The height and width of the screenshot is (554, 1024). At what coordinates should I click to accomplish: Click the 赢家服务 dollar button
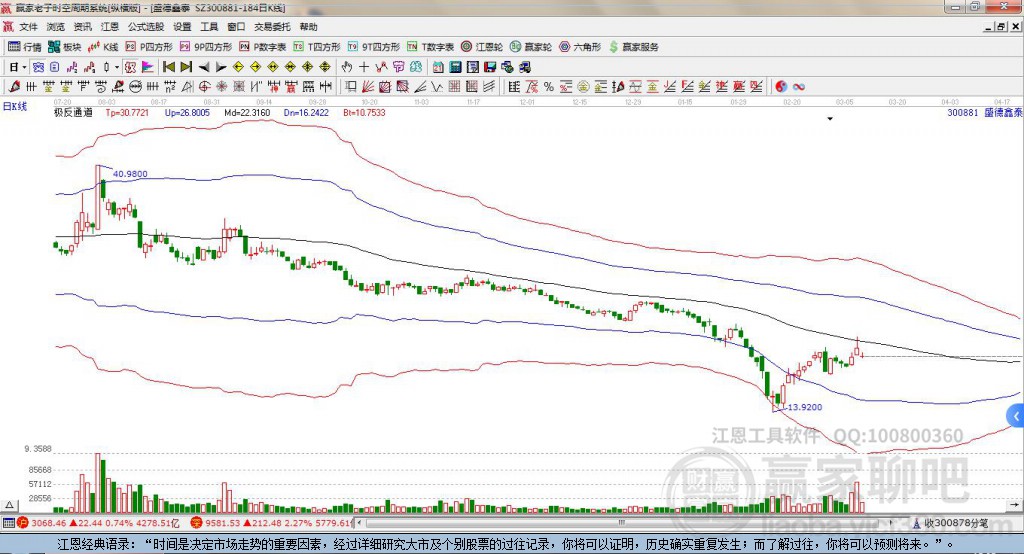click(x=633, y=47)
